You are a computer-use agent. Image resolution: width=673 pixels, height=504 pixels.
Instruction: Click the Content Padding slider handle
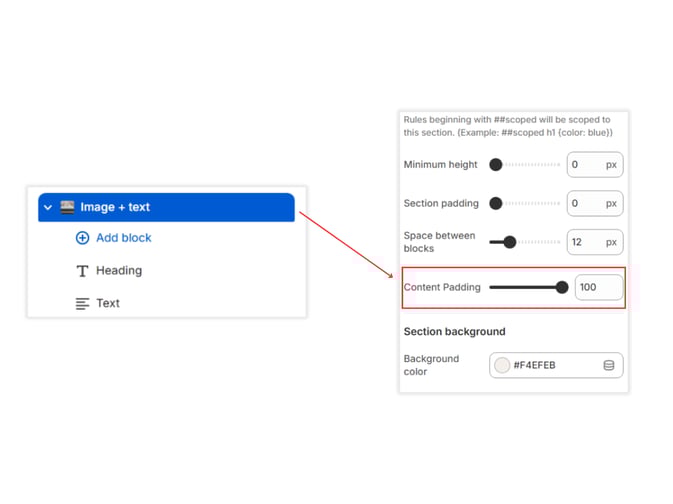click(x=562, y=287)
